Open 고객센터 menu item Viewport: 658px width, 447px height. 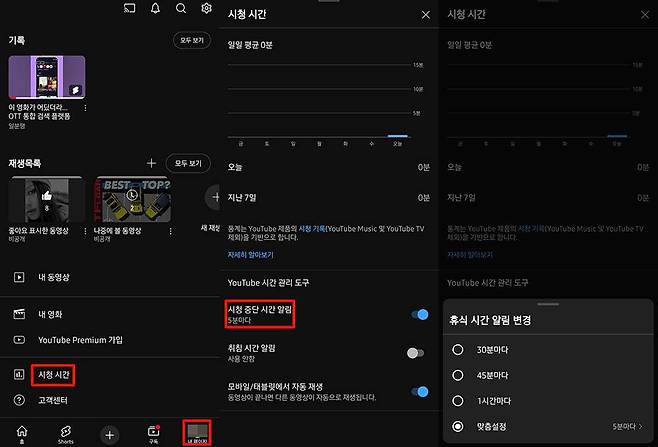click(x=110, y=400)
